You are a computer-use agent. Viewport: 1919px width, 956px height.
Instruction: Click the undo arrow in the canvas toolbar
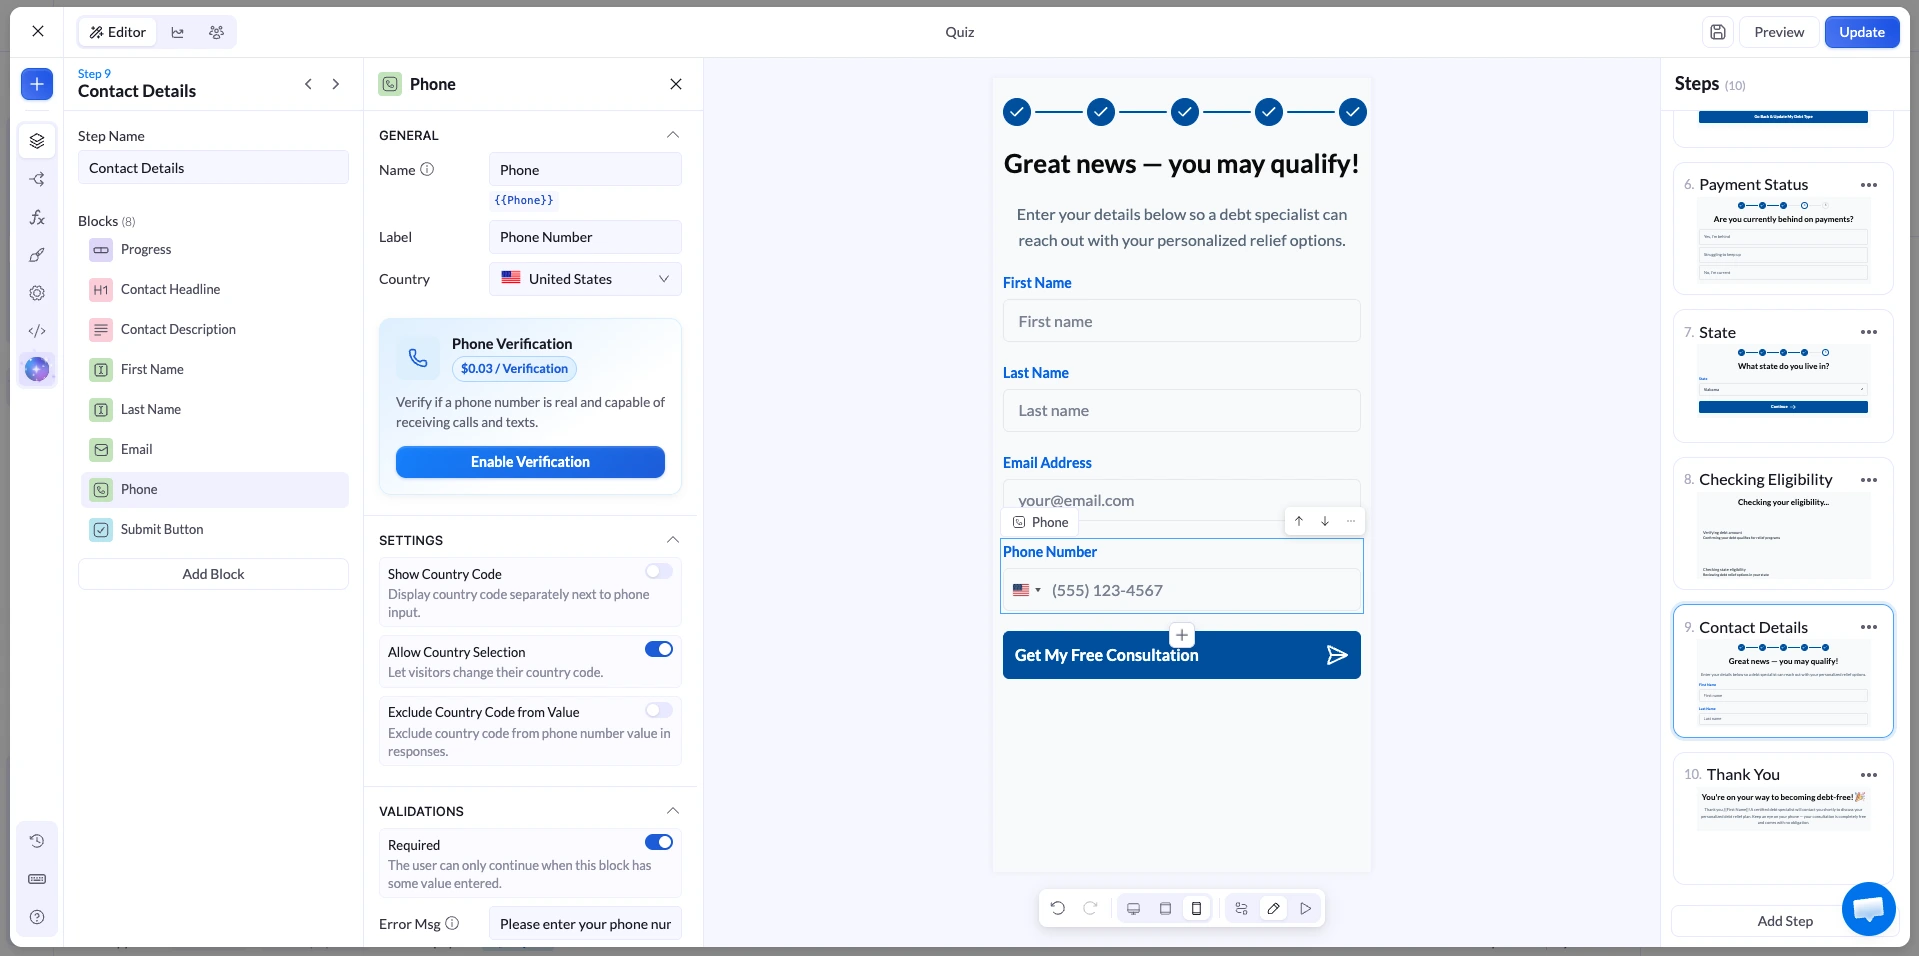point(1058,908)
